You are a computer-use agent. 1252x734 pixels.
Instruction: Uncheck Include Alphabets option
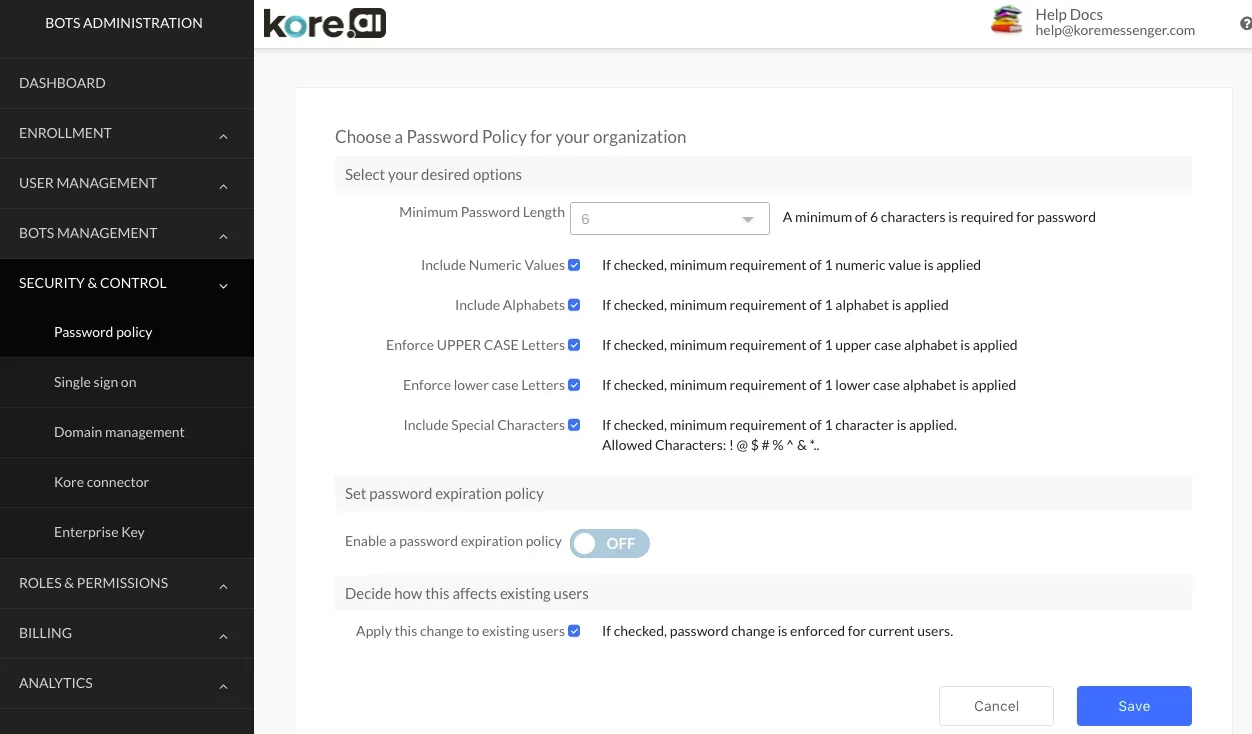(x=573, y=304)
